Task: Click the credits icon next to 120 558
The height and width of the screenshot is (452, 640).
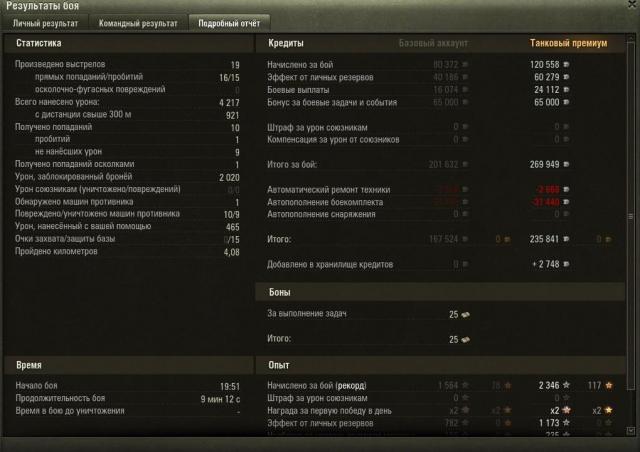Action: click(566, 65)
